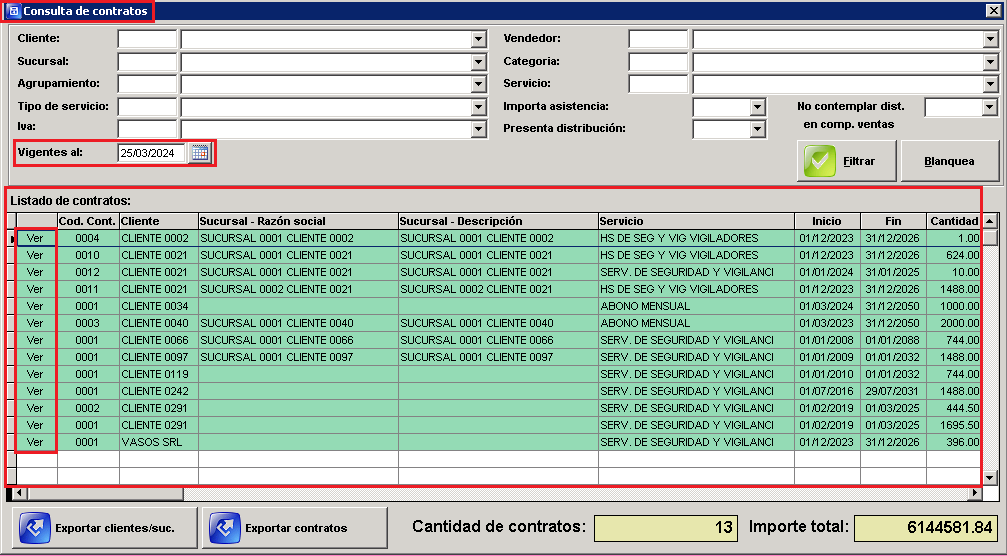
Task: Click the grid's vertical scrollbar down arrow
Action: coord(990,478)
